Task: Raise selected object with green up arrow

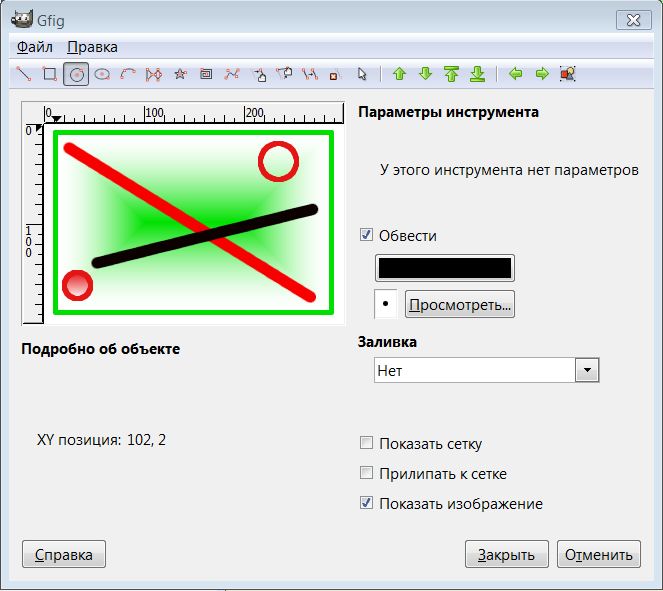Action: (x=399, y=74)
